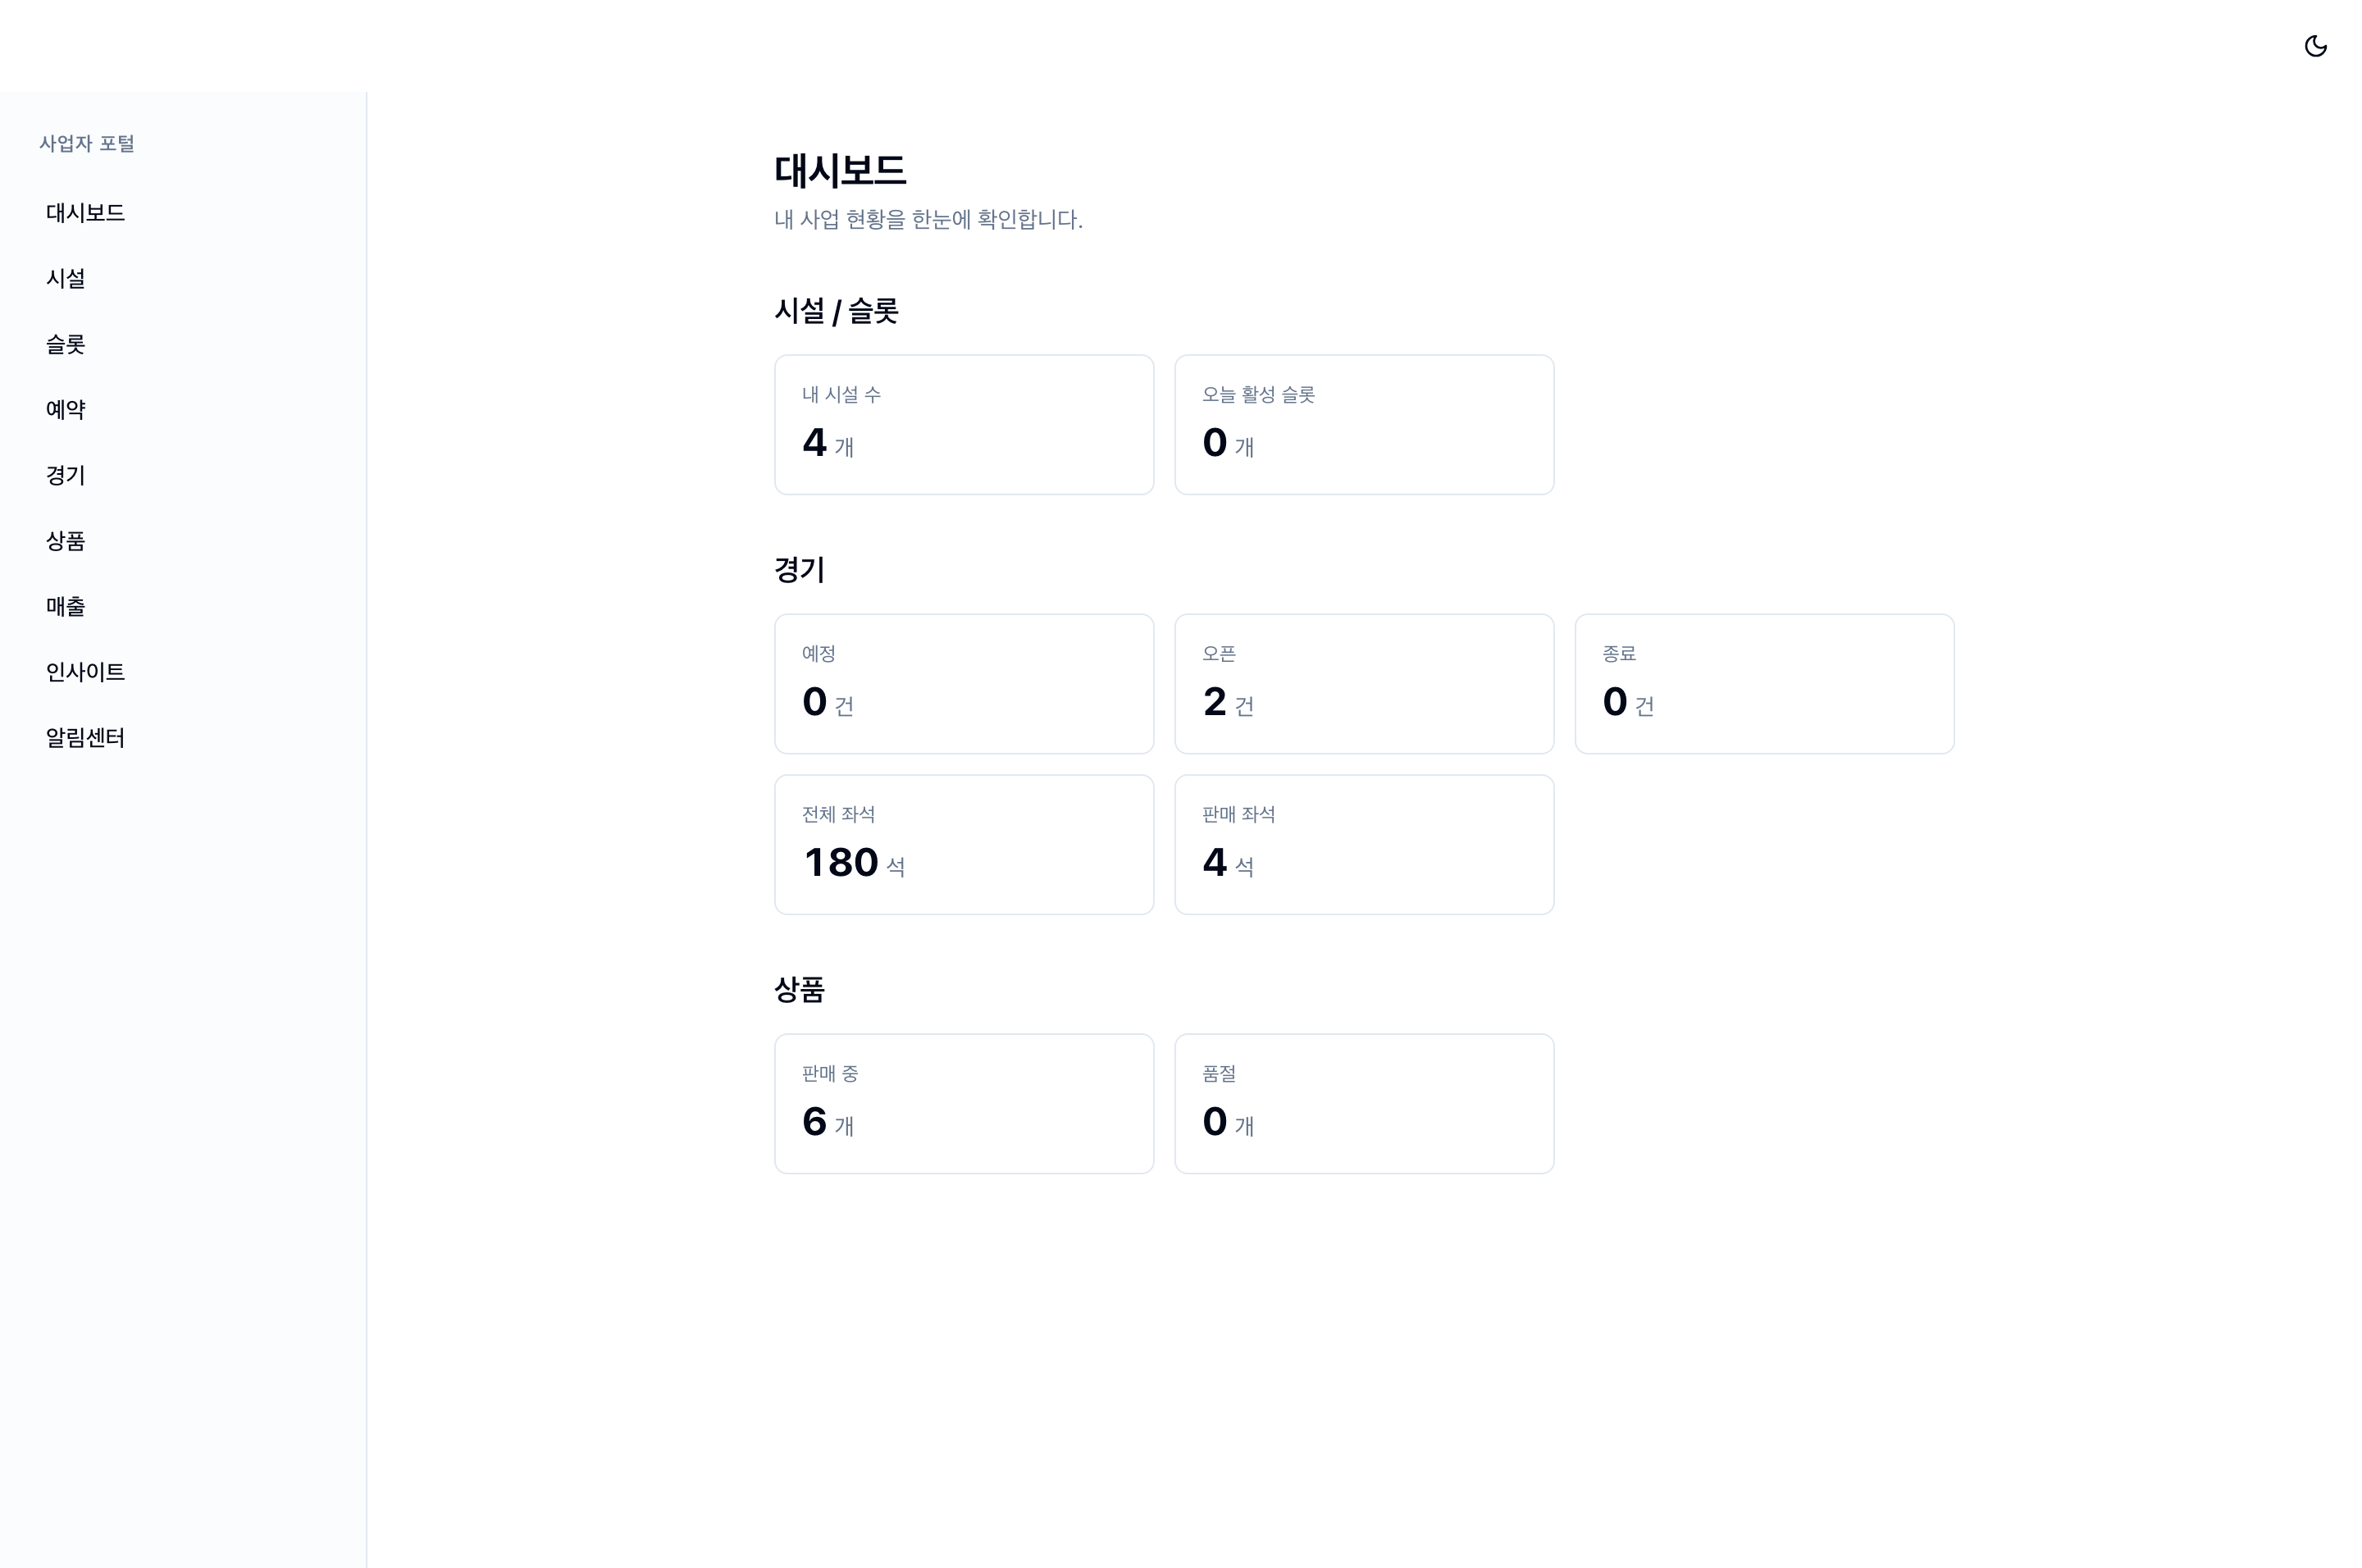Click the 오늘 활성 슬롯 card
This screenshot has width=2362, height=1568.
tap(1364, 425)
